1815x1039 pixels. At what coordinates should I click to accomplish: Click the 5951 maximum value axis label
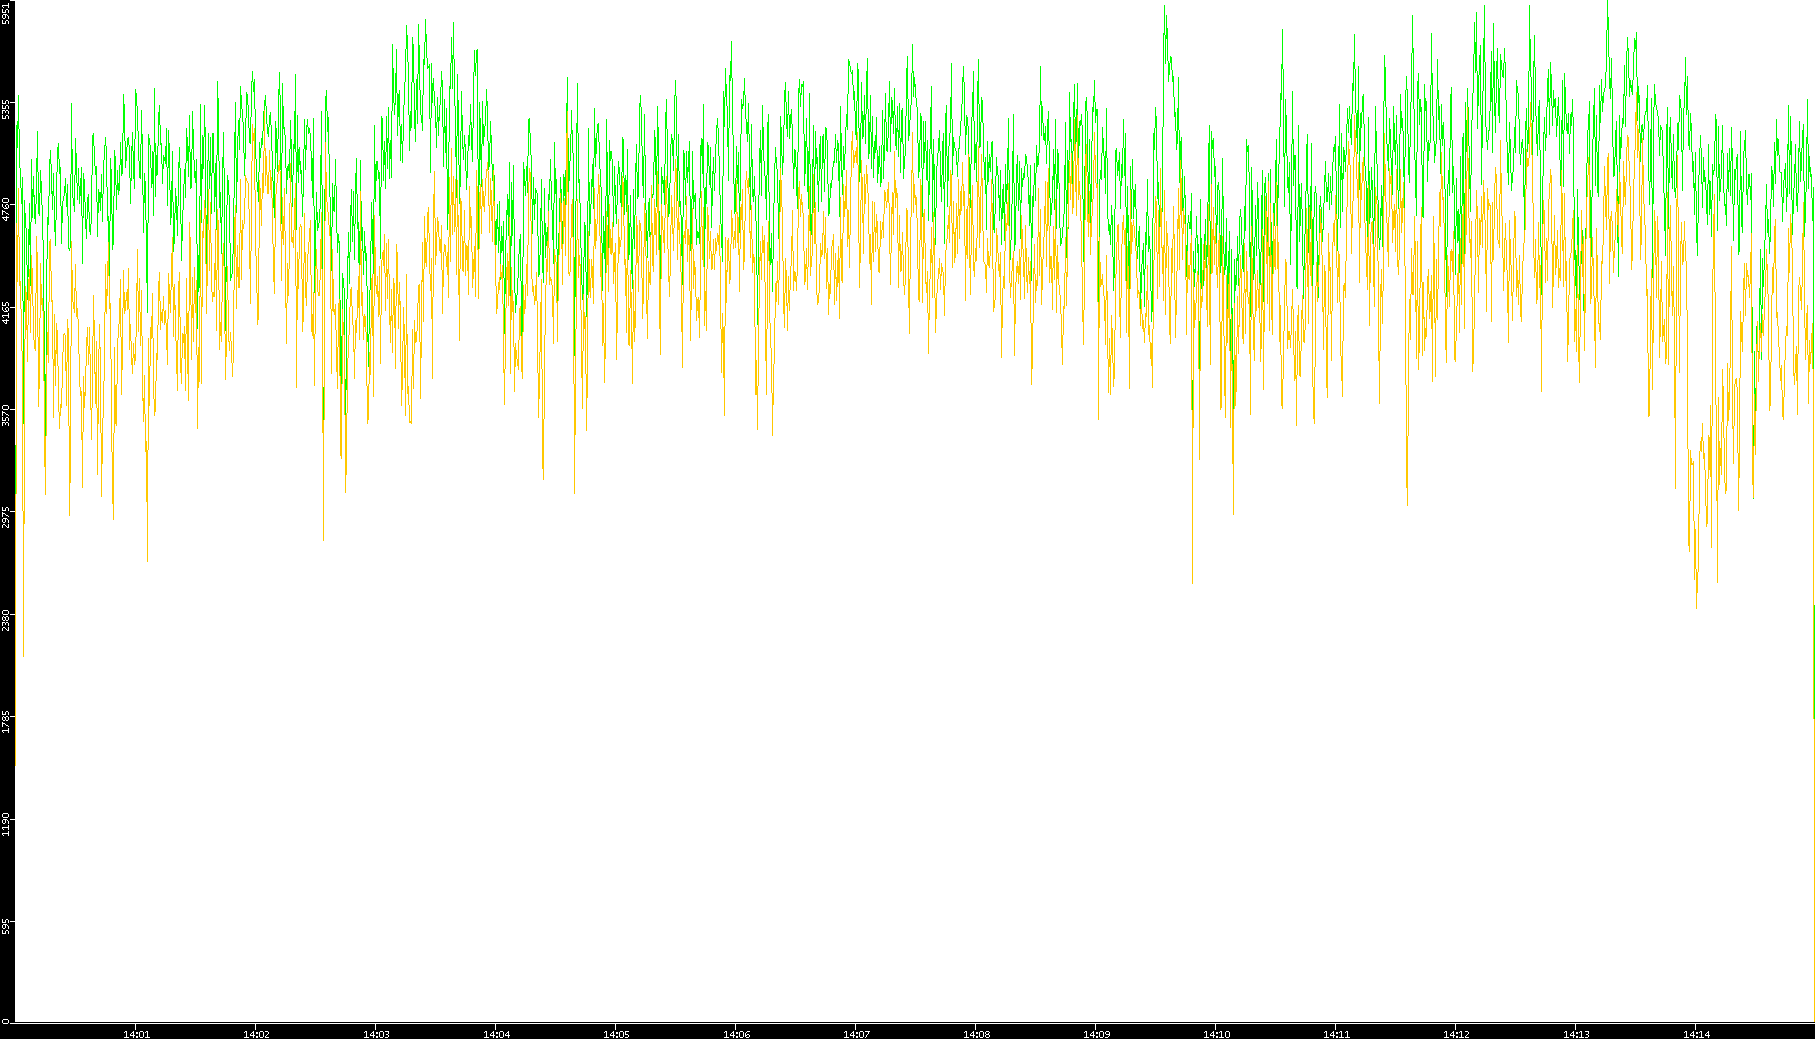coord(6,13)
